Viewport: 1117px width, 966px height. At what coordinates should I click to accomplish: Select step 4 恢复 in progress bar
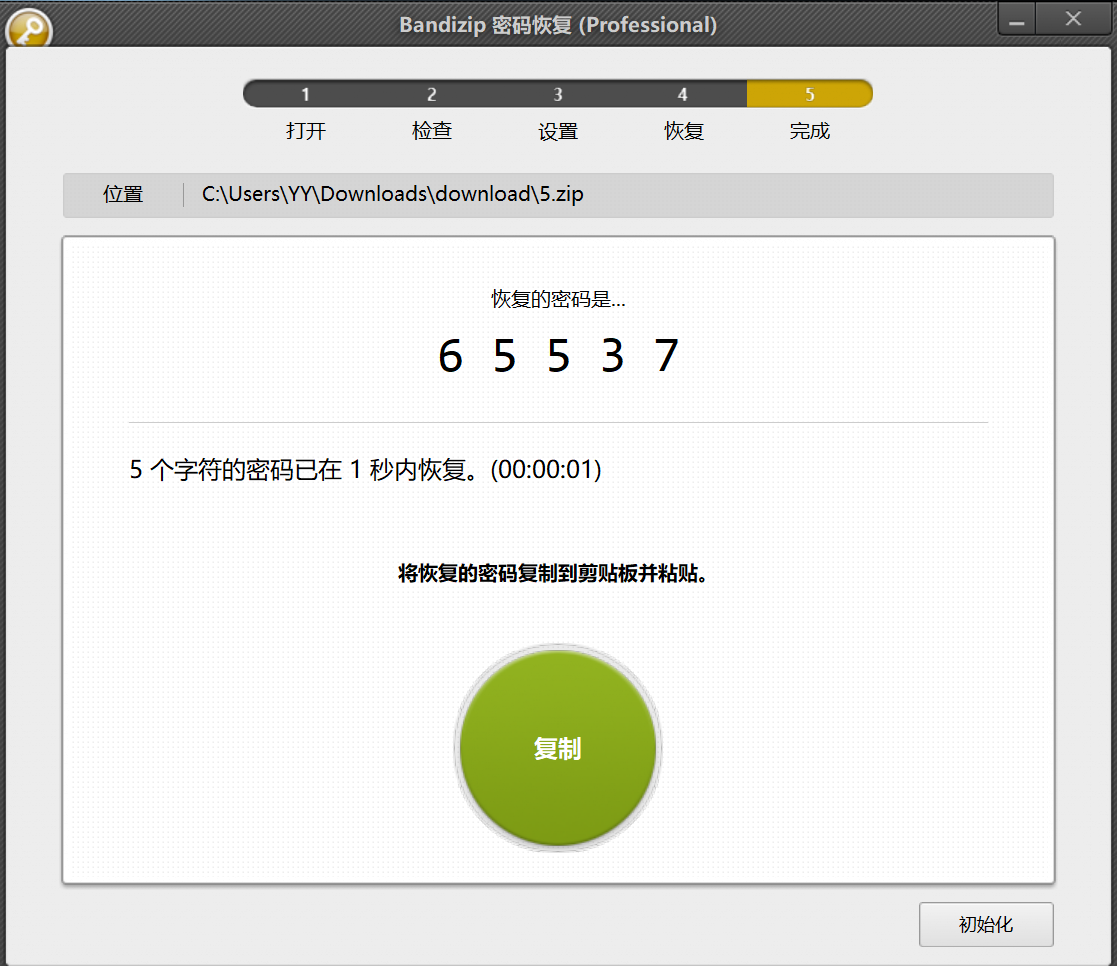[x=683, y=94]
